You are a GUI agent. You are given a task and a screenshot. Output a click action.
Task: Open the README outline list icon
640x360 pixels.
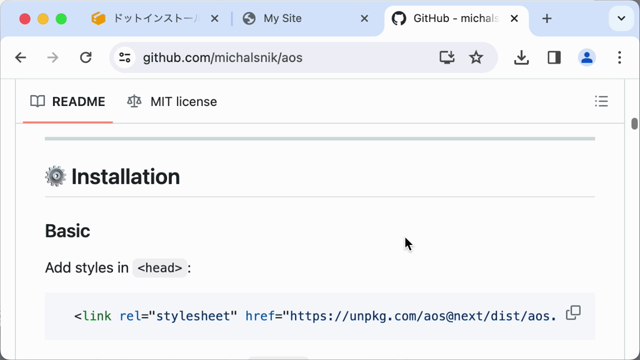[x=601, y=101]
